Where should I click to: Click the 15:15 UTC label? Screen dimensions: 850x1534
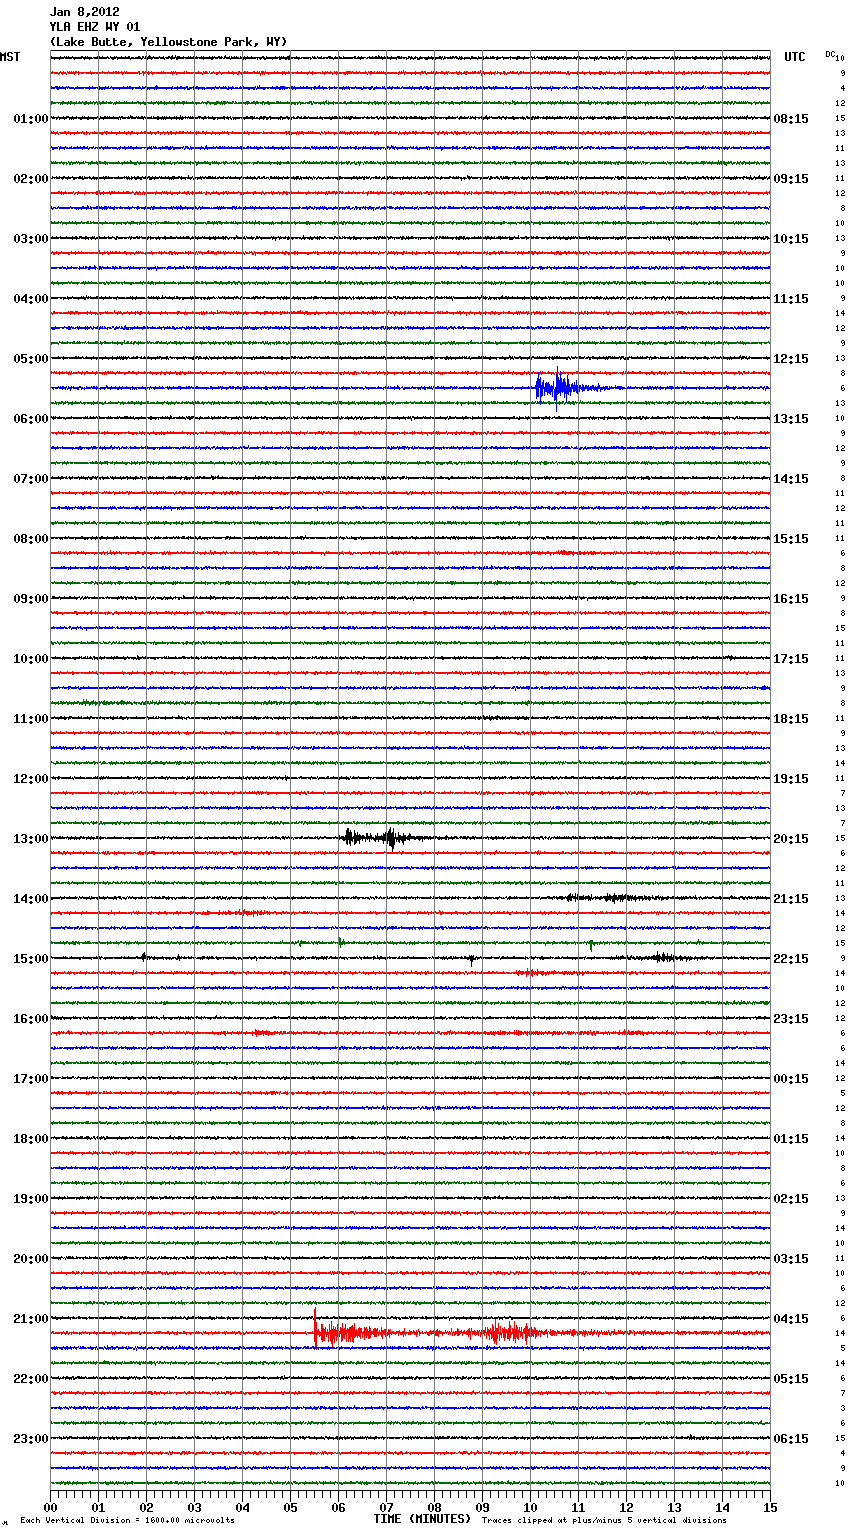coord(791,539)
